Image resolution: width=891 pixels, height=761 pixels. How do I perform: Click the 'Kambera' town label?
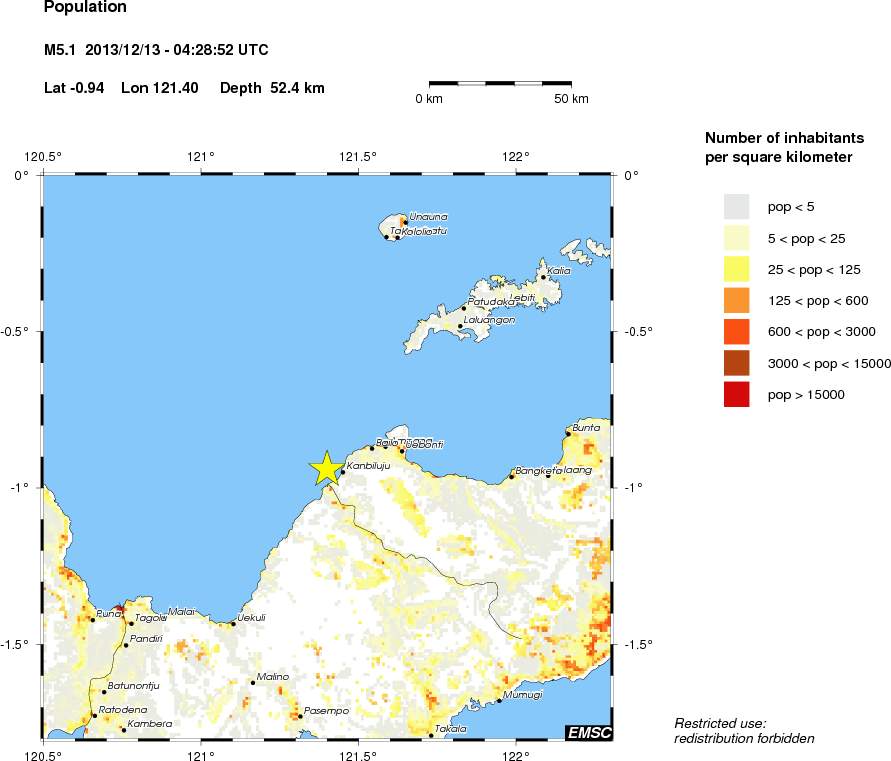[149, 724]
